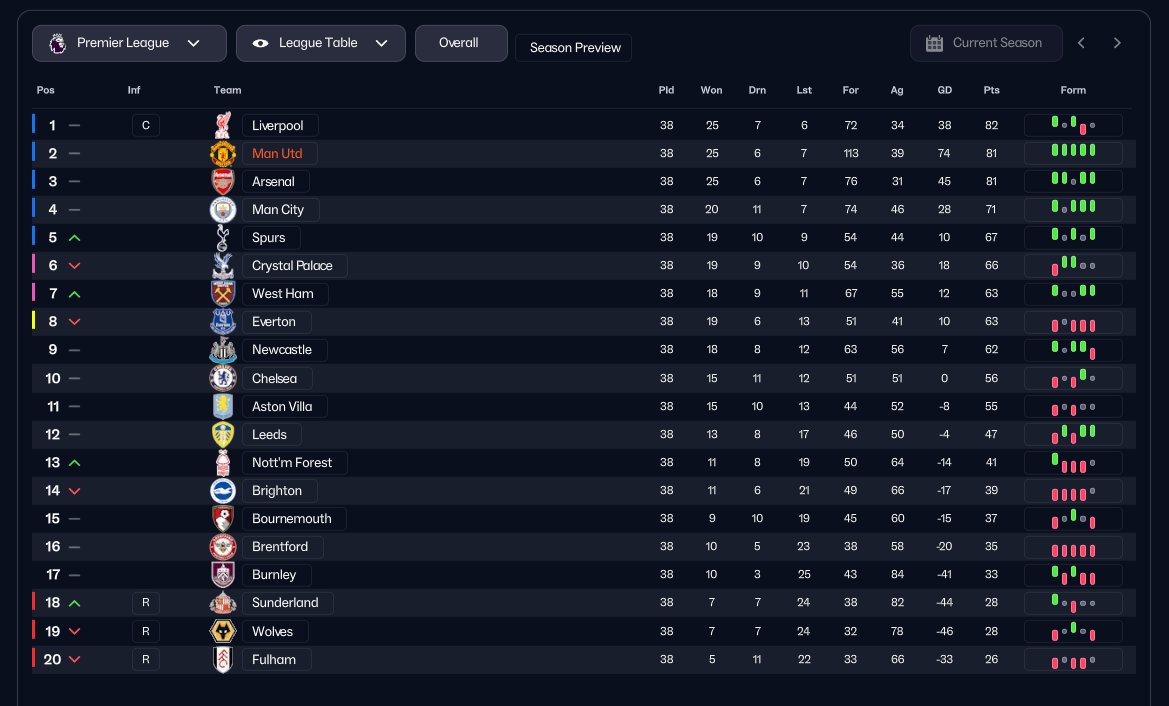1169x706 pixels.
Task: Open the Premier League competition dropdown
Action: [124, 43]
